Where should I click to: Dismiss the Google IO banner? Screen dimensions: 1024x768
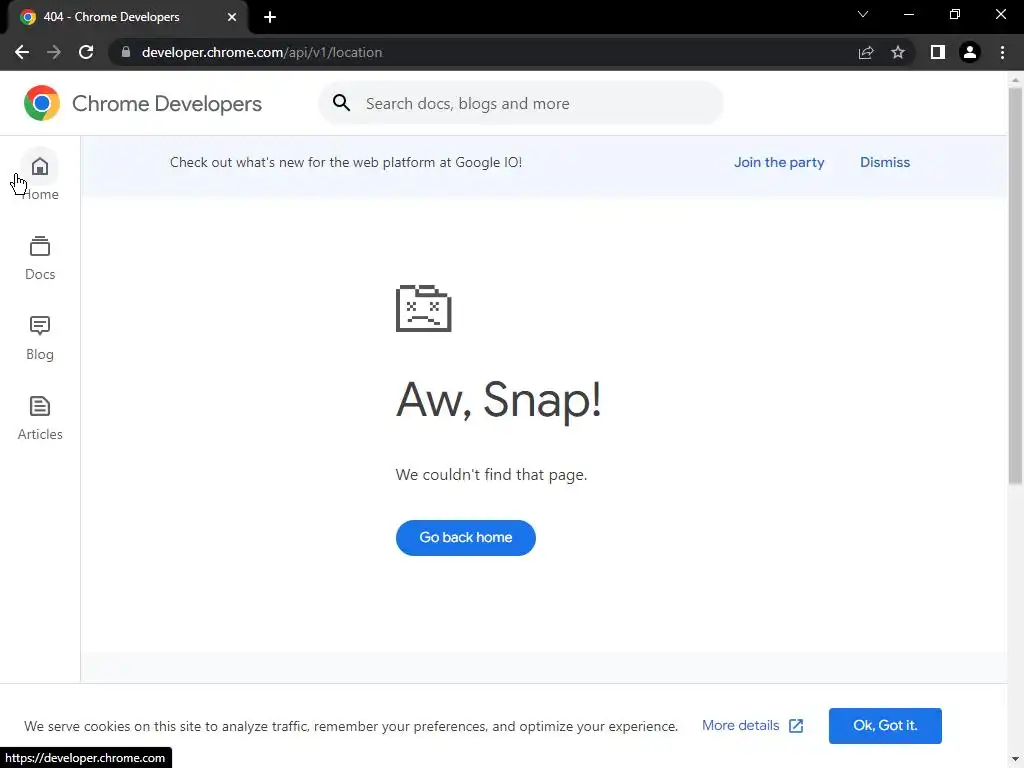click(885, 162)
